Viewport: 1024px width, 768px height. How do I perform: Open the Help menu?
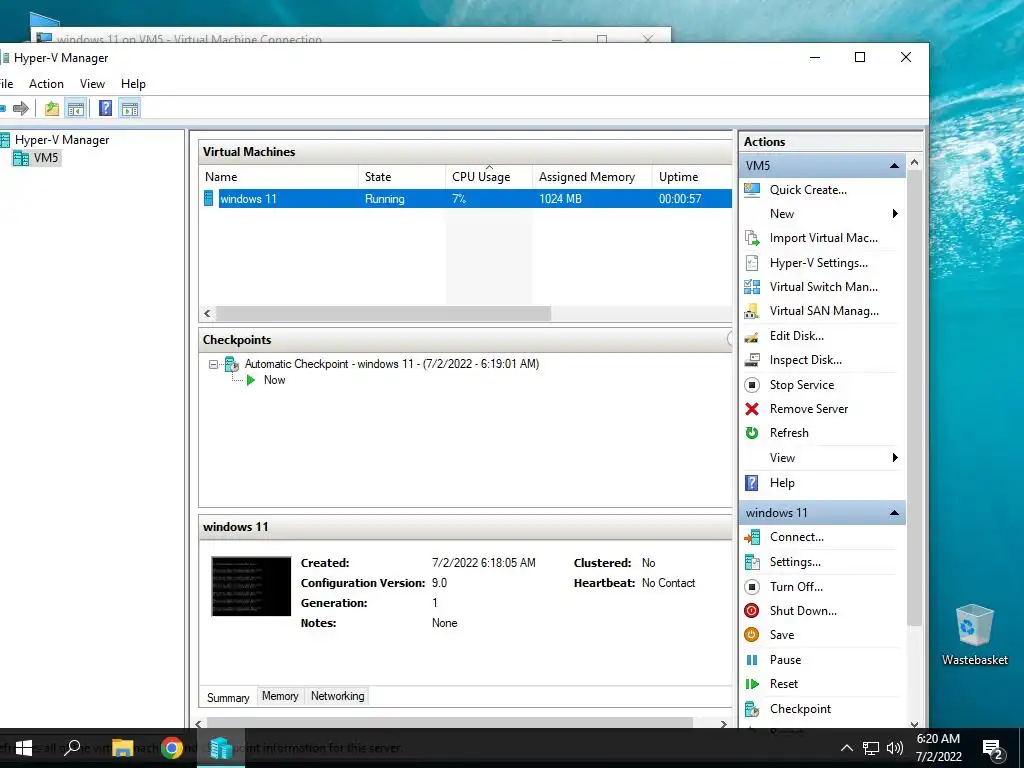pos(133,84)
